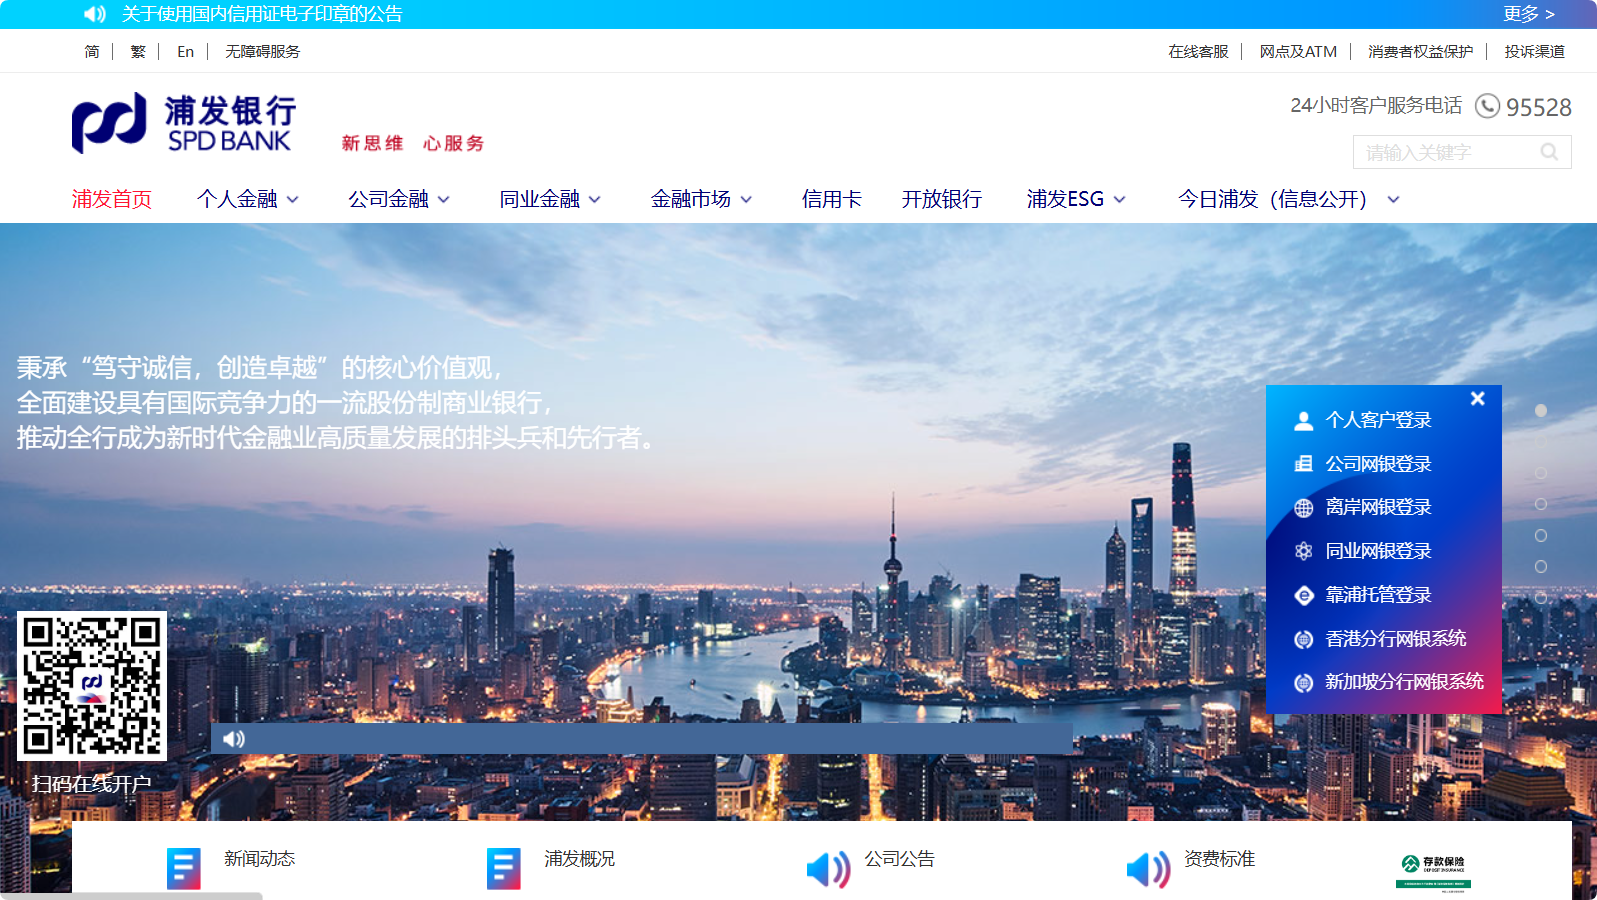
Task: Open 消费者权益保护 link
Action: pos(1420,51)
